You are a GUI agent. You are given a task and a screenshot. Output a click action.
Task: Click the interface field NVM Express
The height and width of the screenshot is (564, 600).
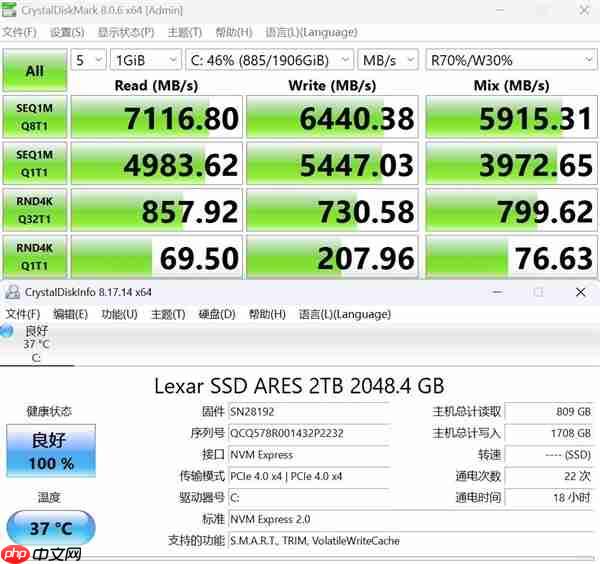point(309,455)
